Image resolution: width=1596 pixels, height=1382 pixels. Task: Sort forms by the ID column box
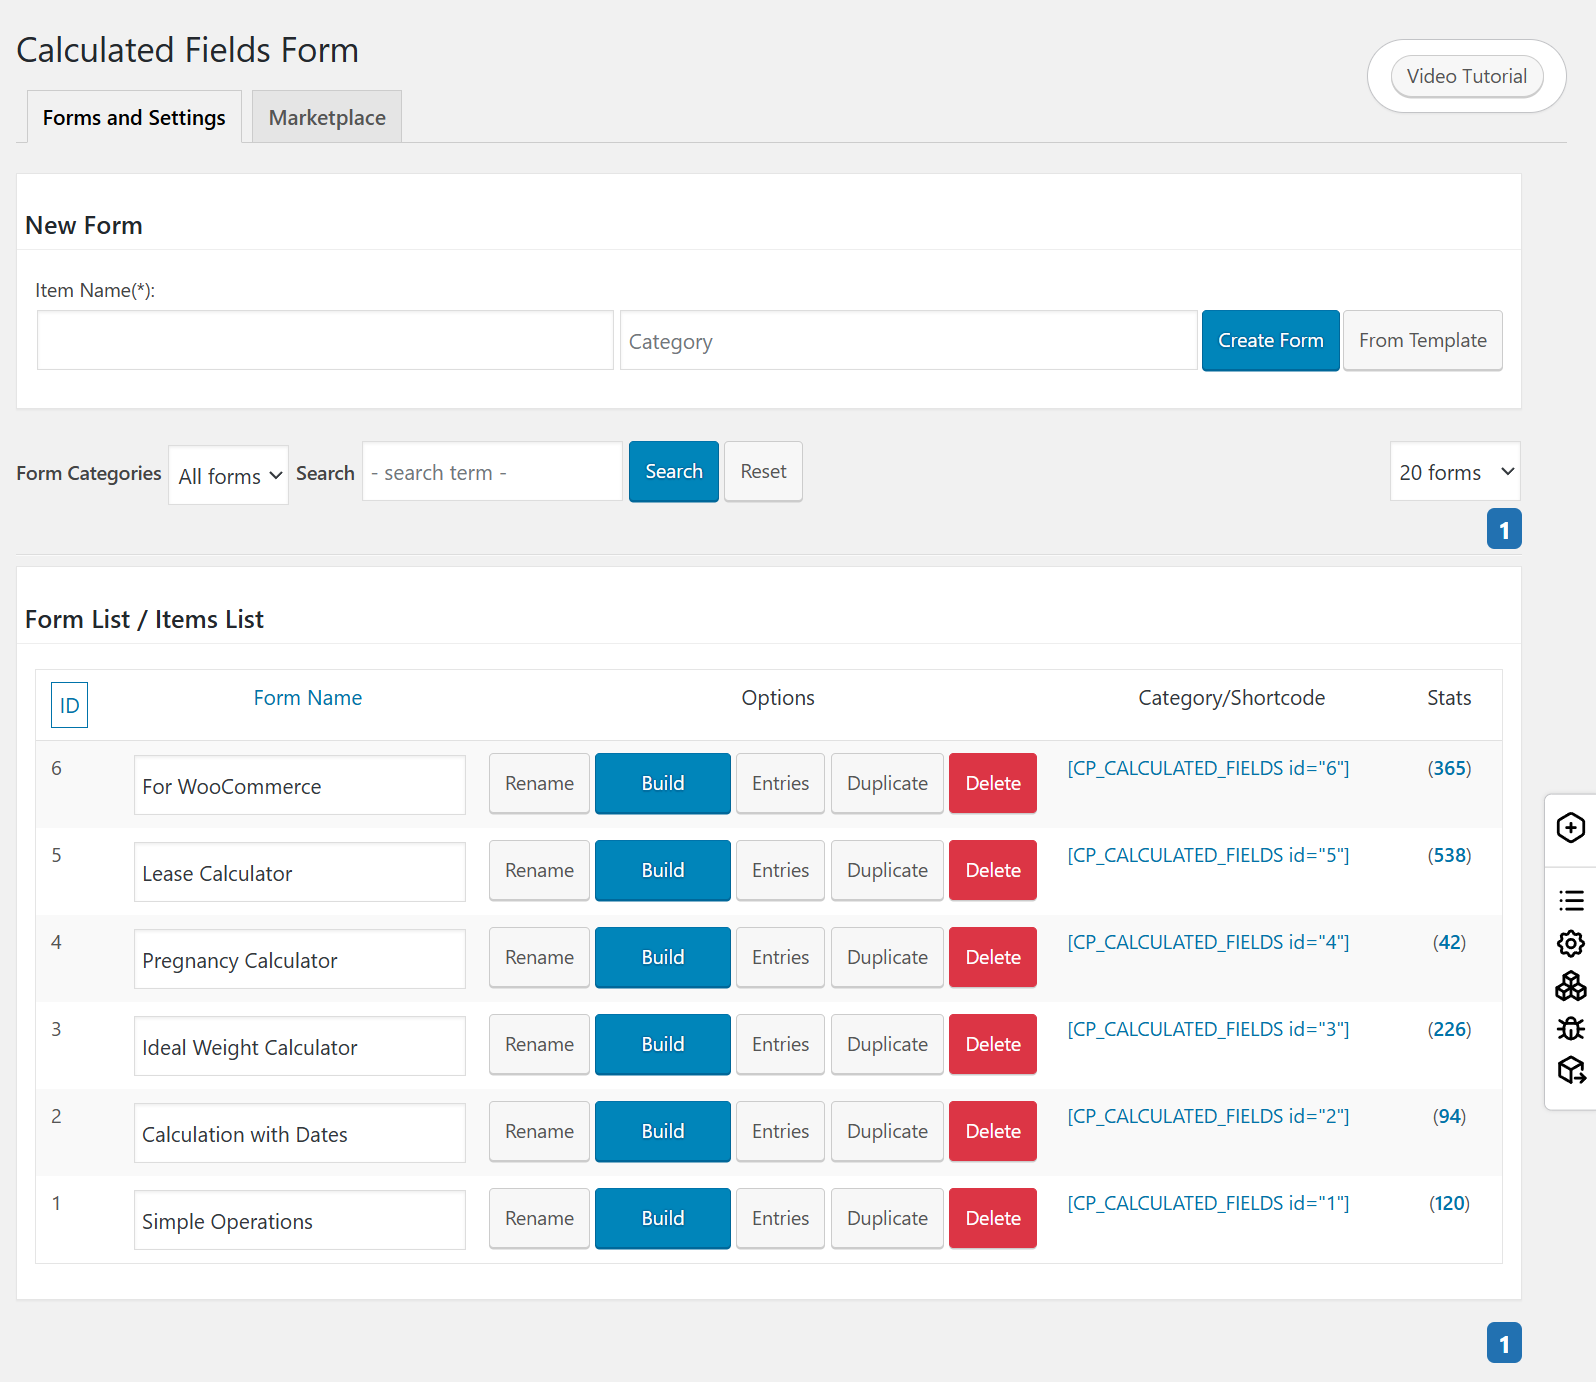[x=69, y=705]
